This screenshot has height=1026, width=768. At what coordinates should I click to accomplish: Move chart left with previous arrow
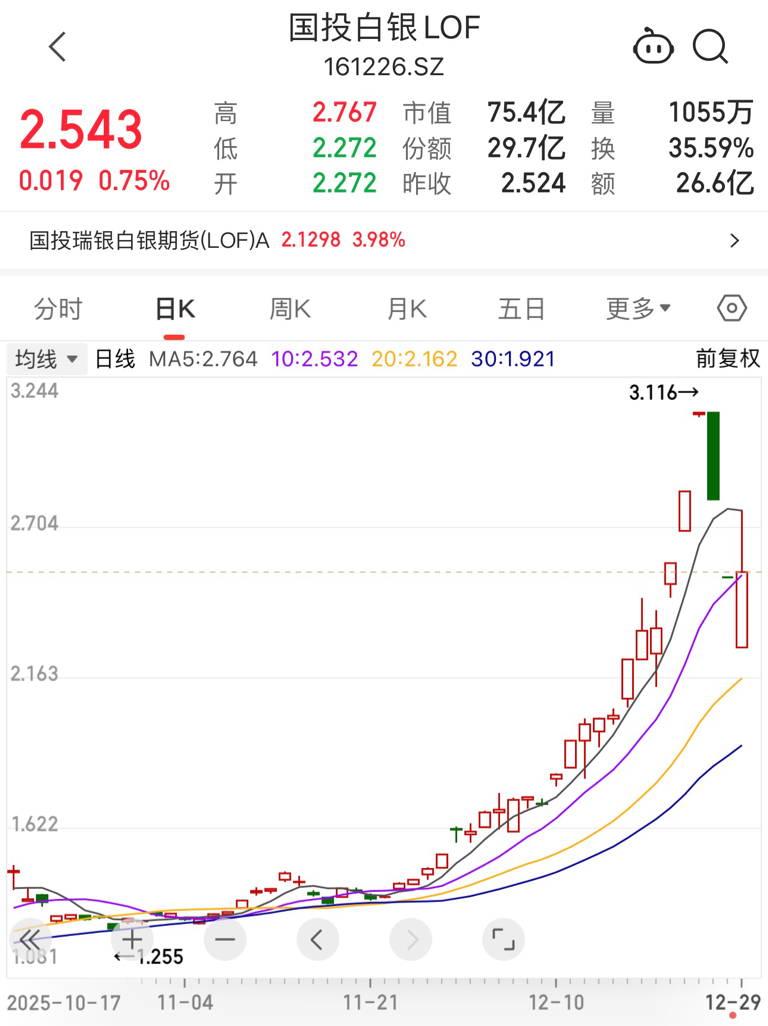tap(317, 940)
